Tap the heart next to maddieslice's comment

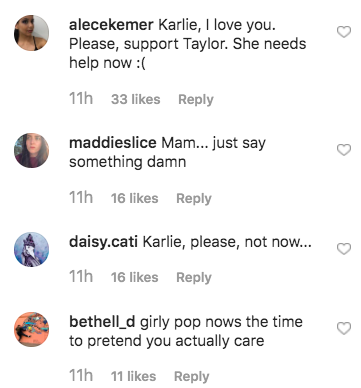(344, 150)
